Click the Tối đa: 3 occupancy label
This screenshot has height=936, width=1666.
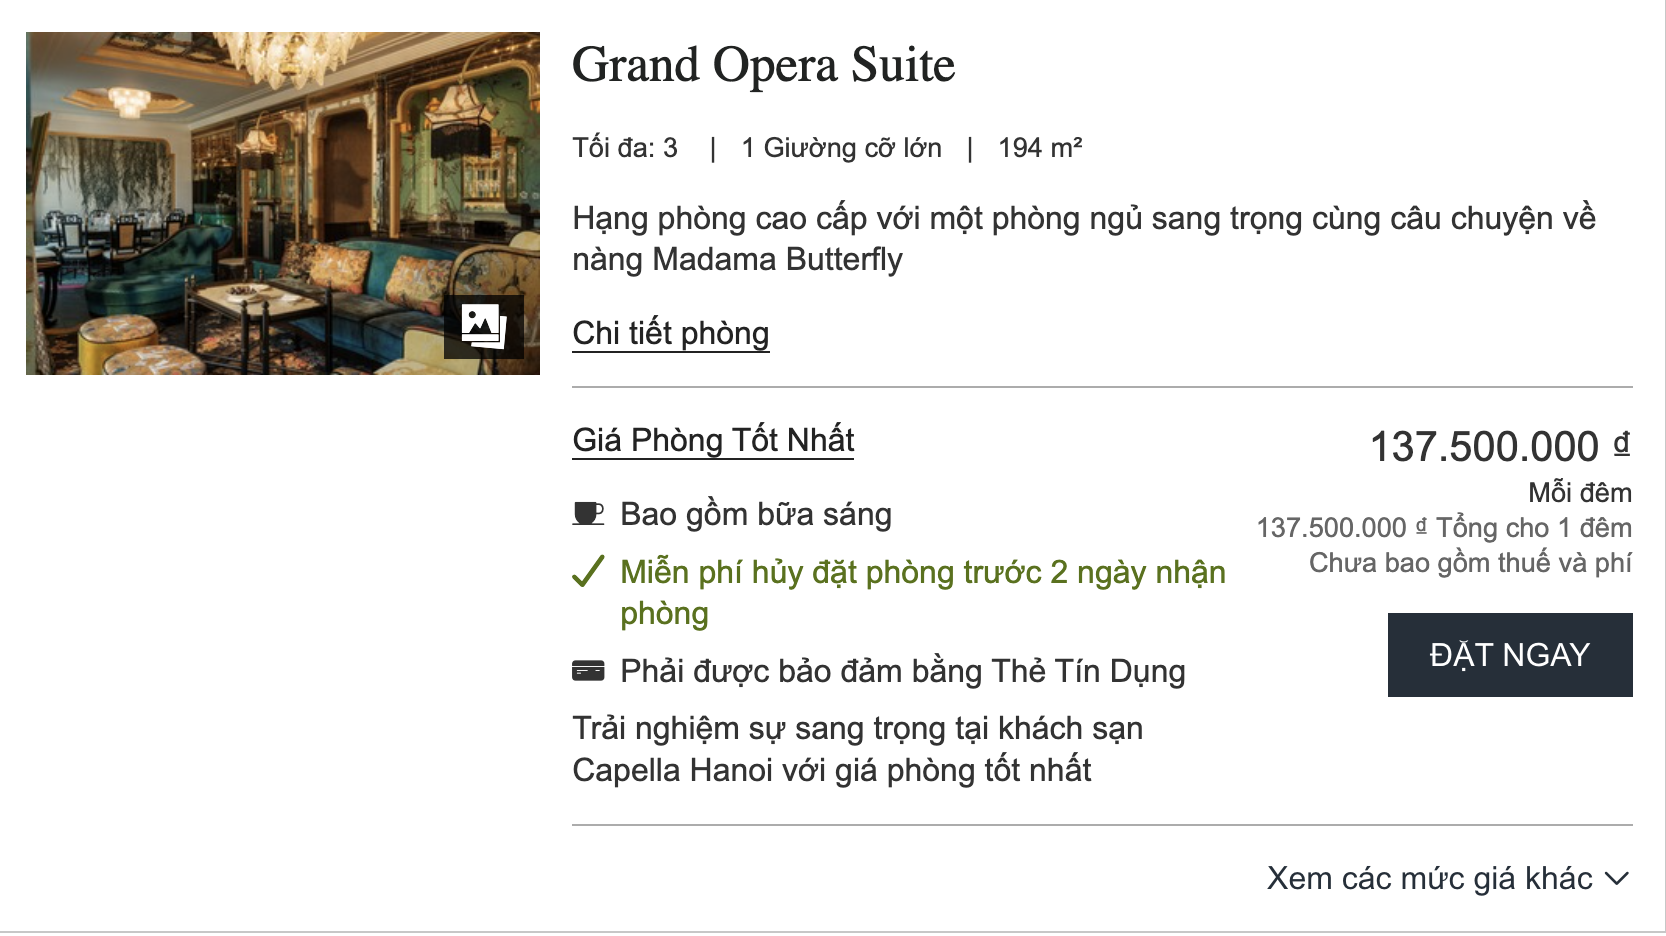coord(625,148)
